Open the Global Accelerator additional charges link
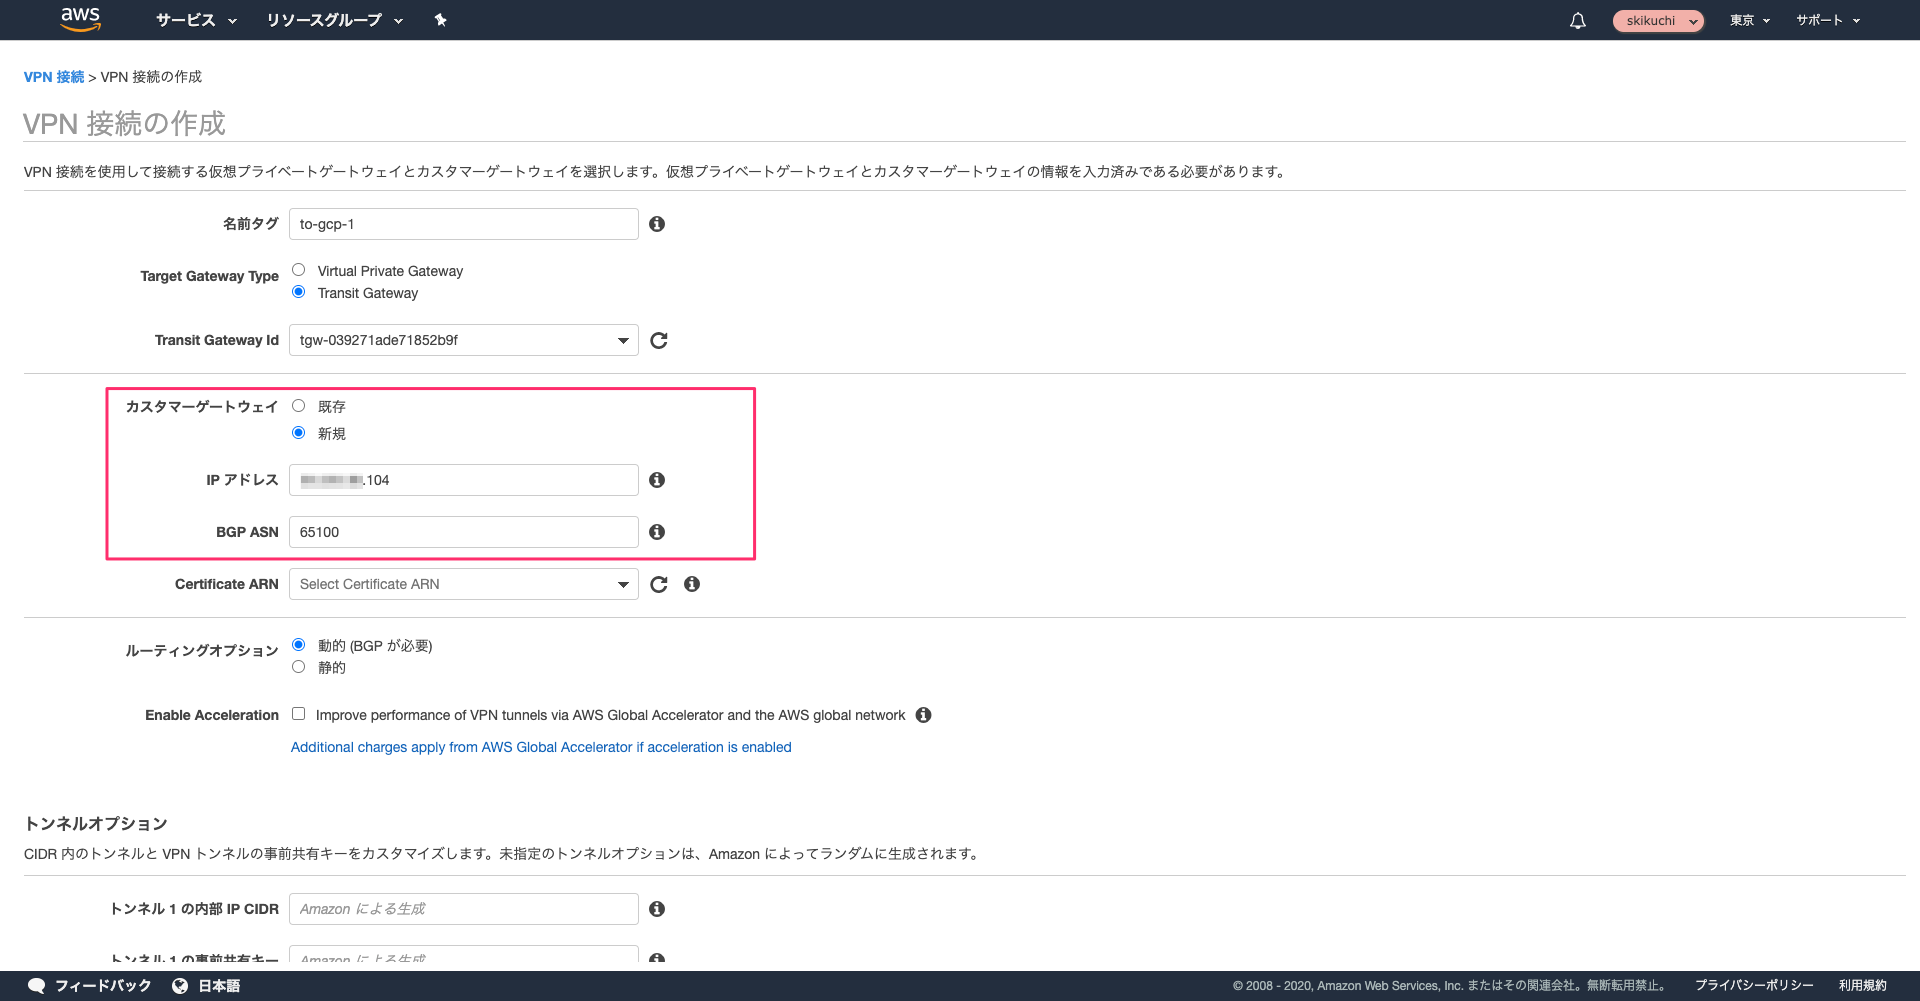 coord(540,747)
